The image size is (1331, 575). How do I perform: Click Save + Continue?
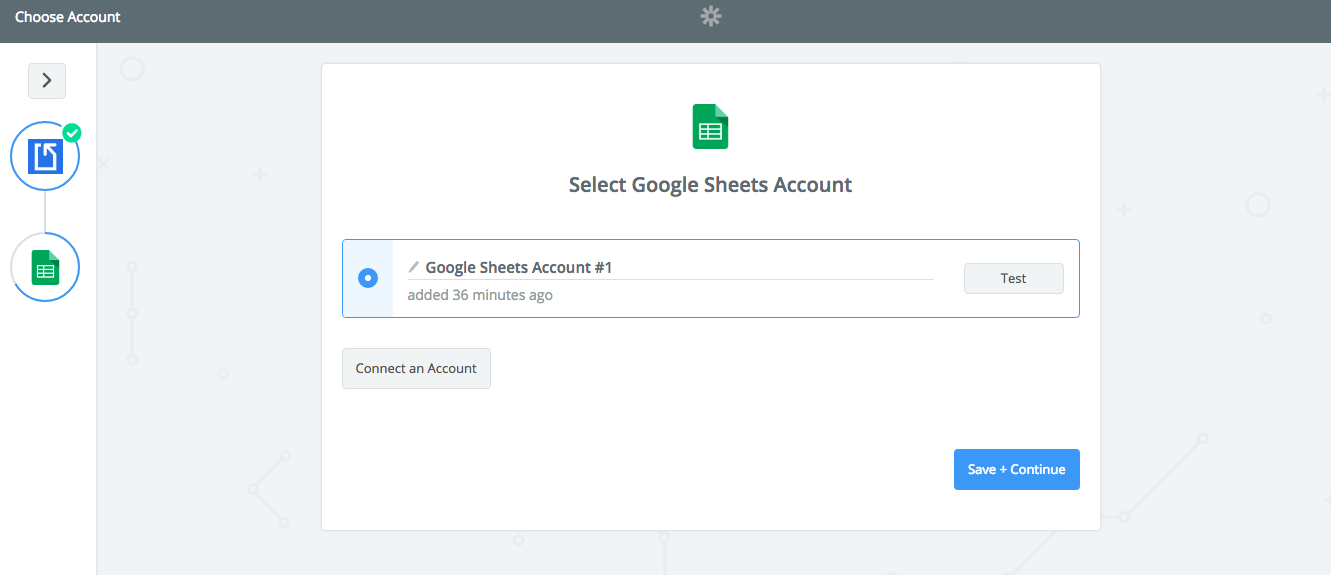(1017, 469)
